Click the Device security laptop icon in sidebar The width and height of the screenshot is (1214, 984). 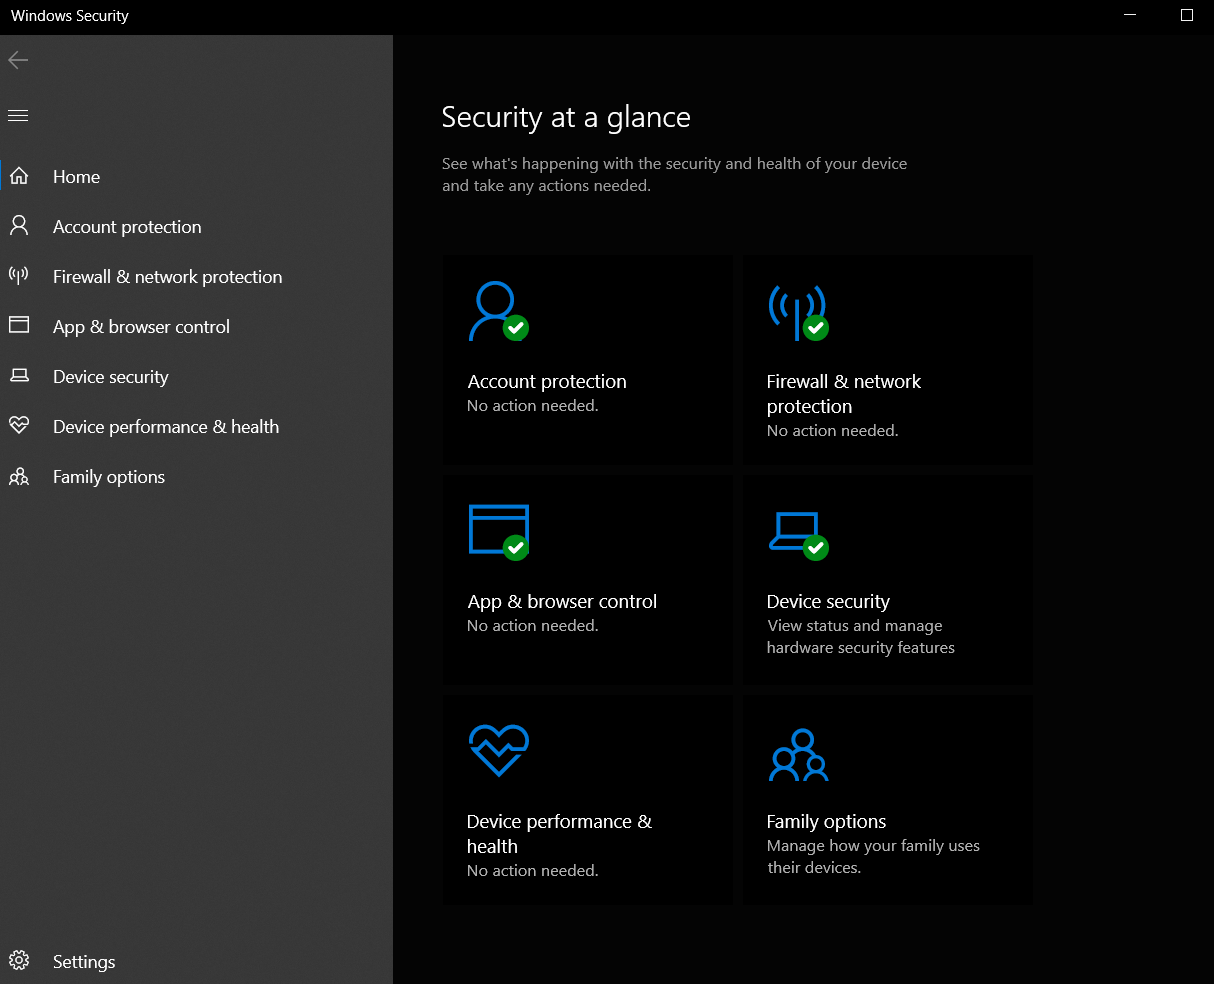tap(18, 376)
